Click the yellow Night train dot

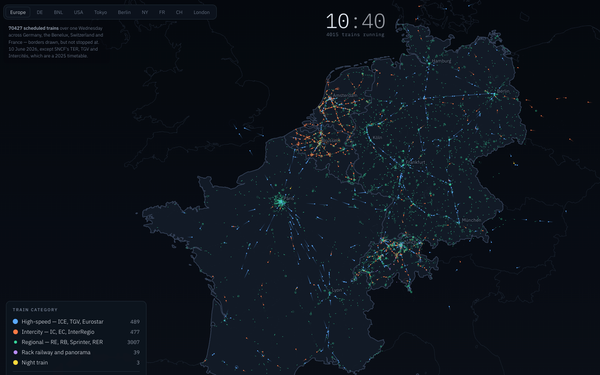coord(15,363)
